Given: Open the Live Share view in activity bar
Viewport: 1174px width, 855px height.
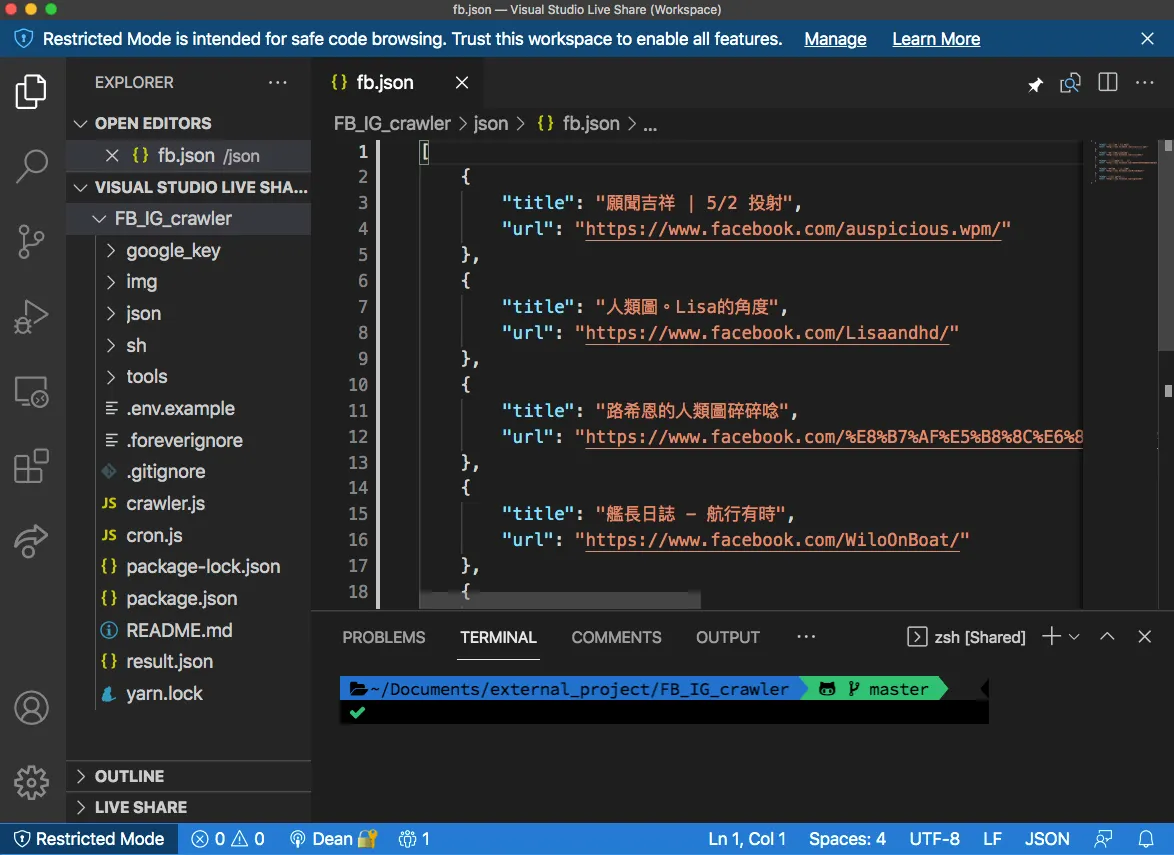Looking at the screenshot, I should (31, 541).
